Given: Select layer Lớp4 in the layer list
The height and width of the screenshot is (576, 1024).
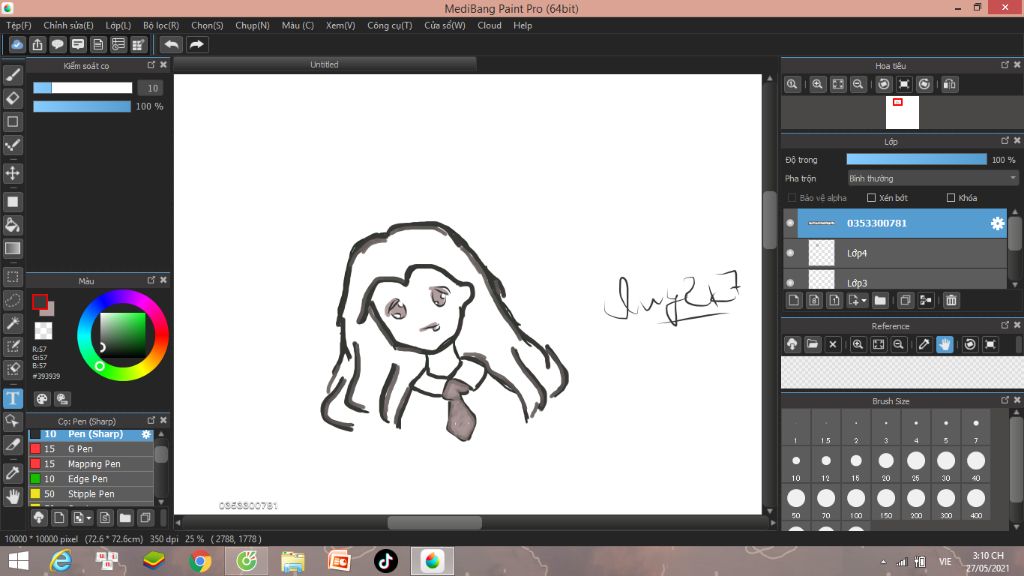Looking at the screenshot, I should coord(895,253).
